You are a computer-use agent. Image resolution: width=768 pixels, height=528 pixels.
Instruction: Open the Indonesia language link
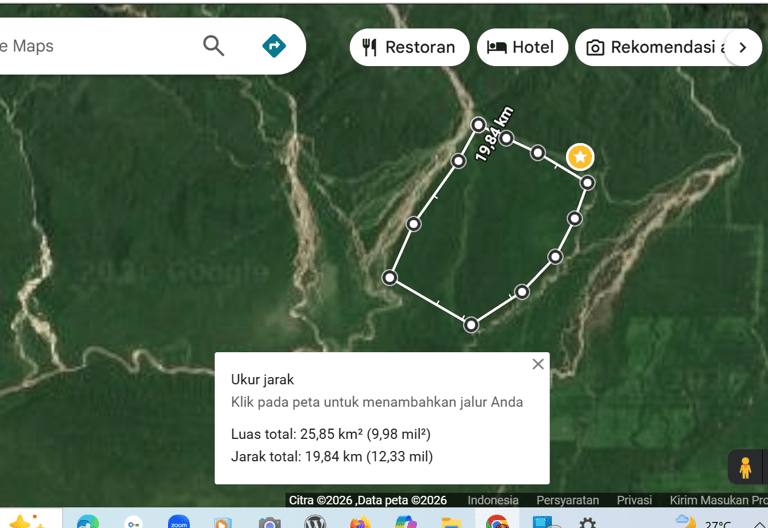click(493, 500)
